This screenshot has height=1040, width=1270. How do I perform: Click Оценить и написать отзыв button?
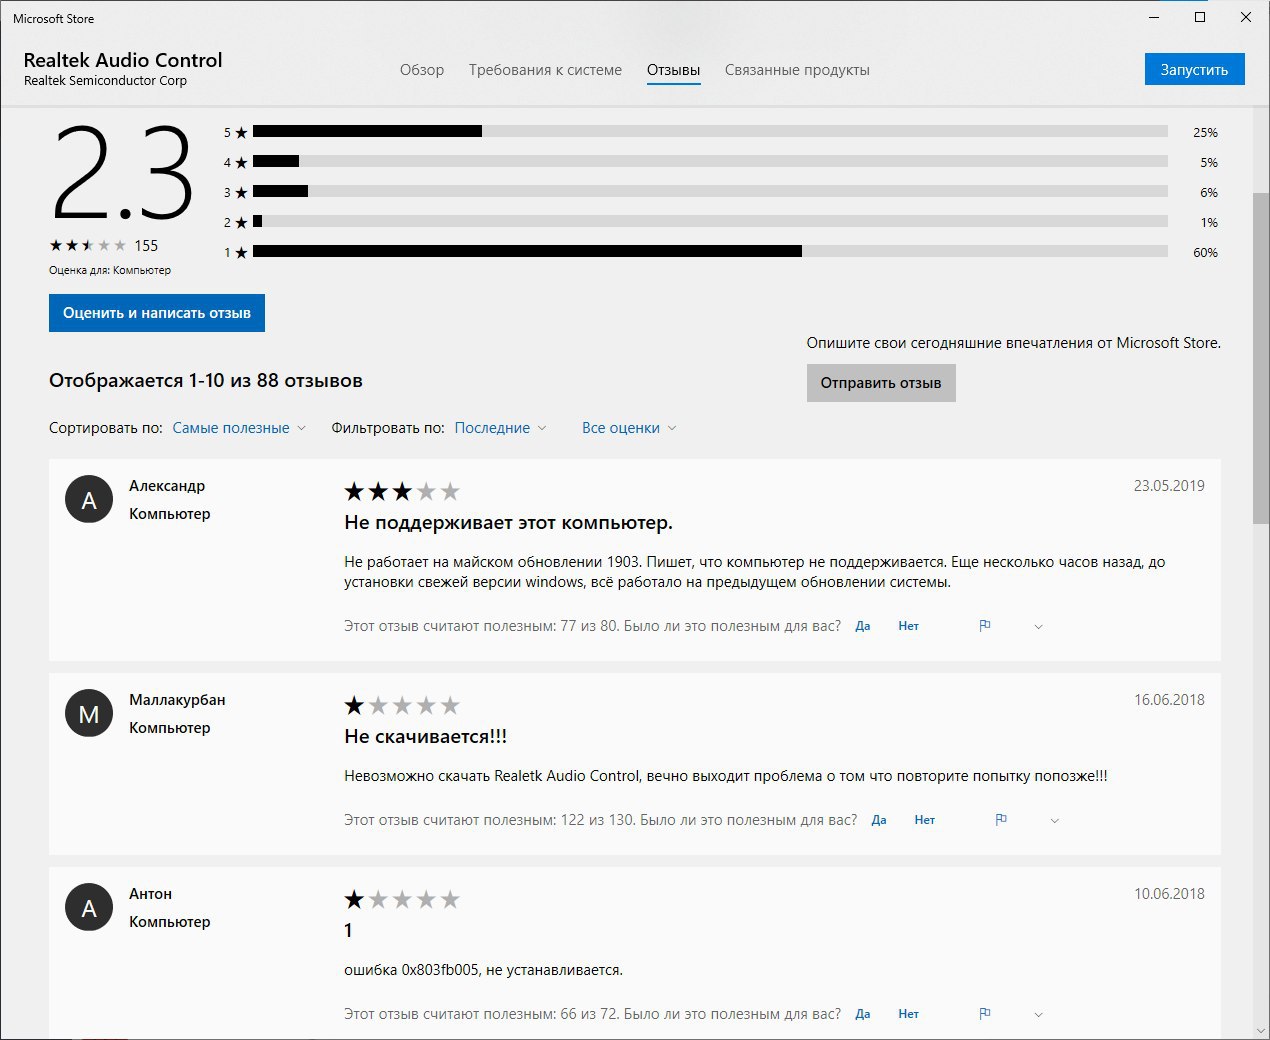pyautogui.click(x=157, y=313)
